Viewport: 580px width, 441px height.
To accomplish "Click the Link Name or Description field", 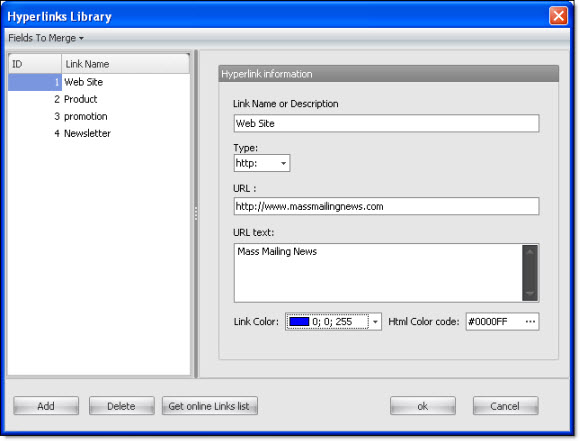I will click(386, 123).
